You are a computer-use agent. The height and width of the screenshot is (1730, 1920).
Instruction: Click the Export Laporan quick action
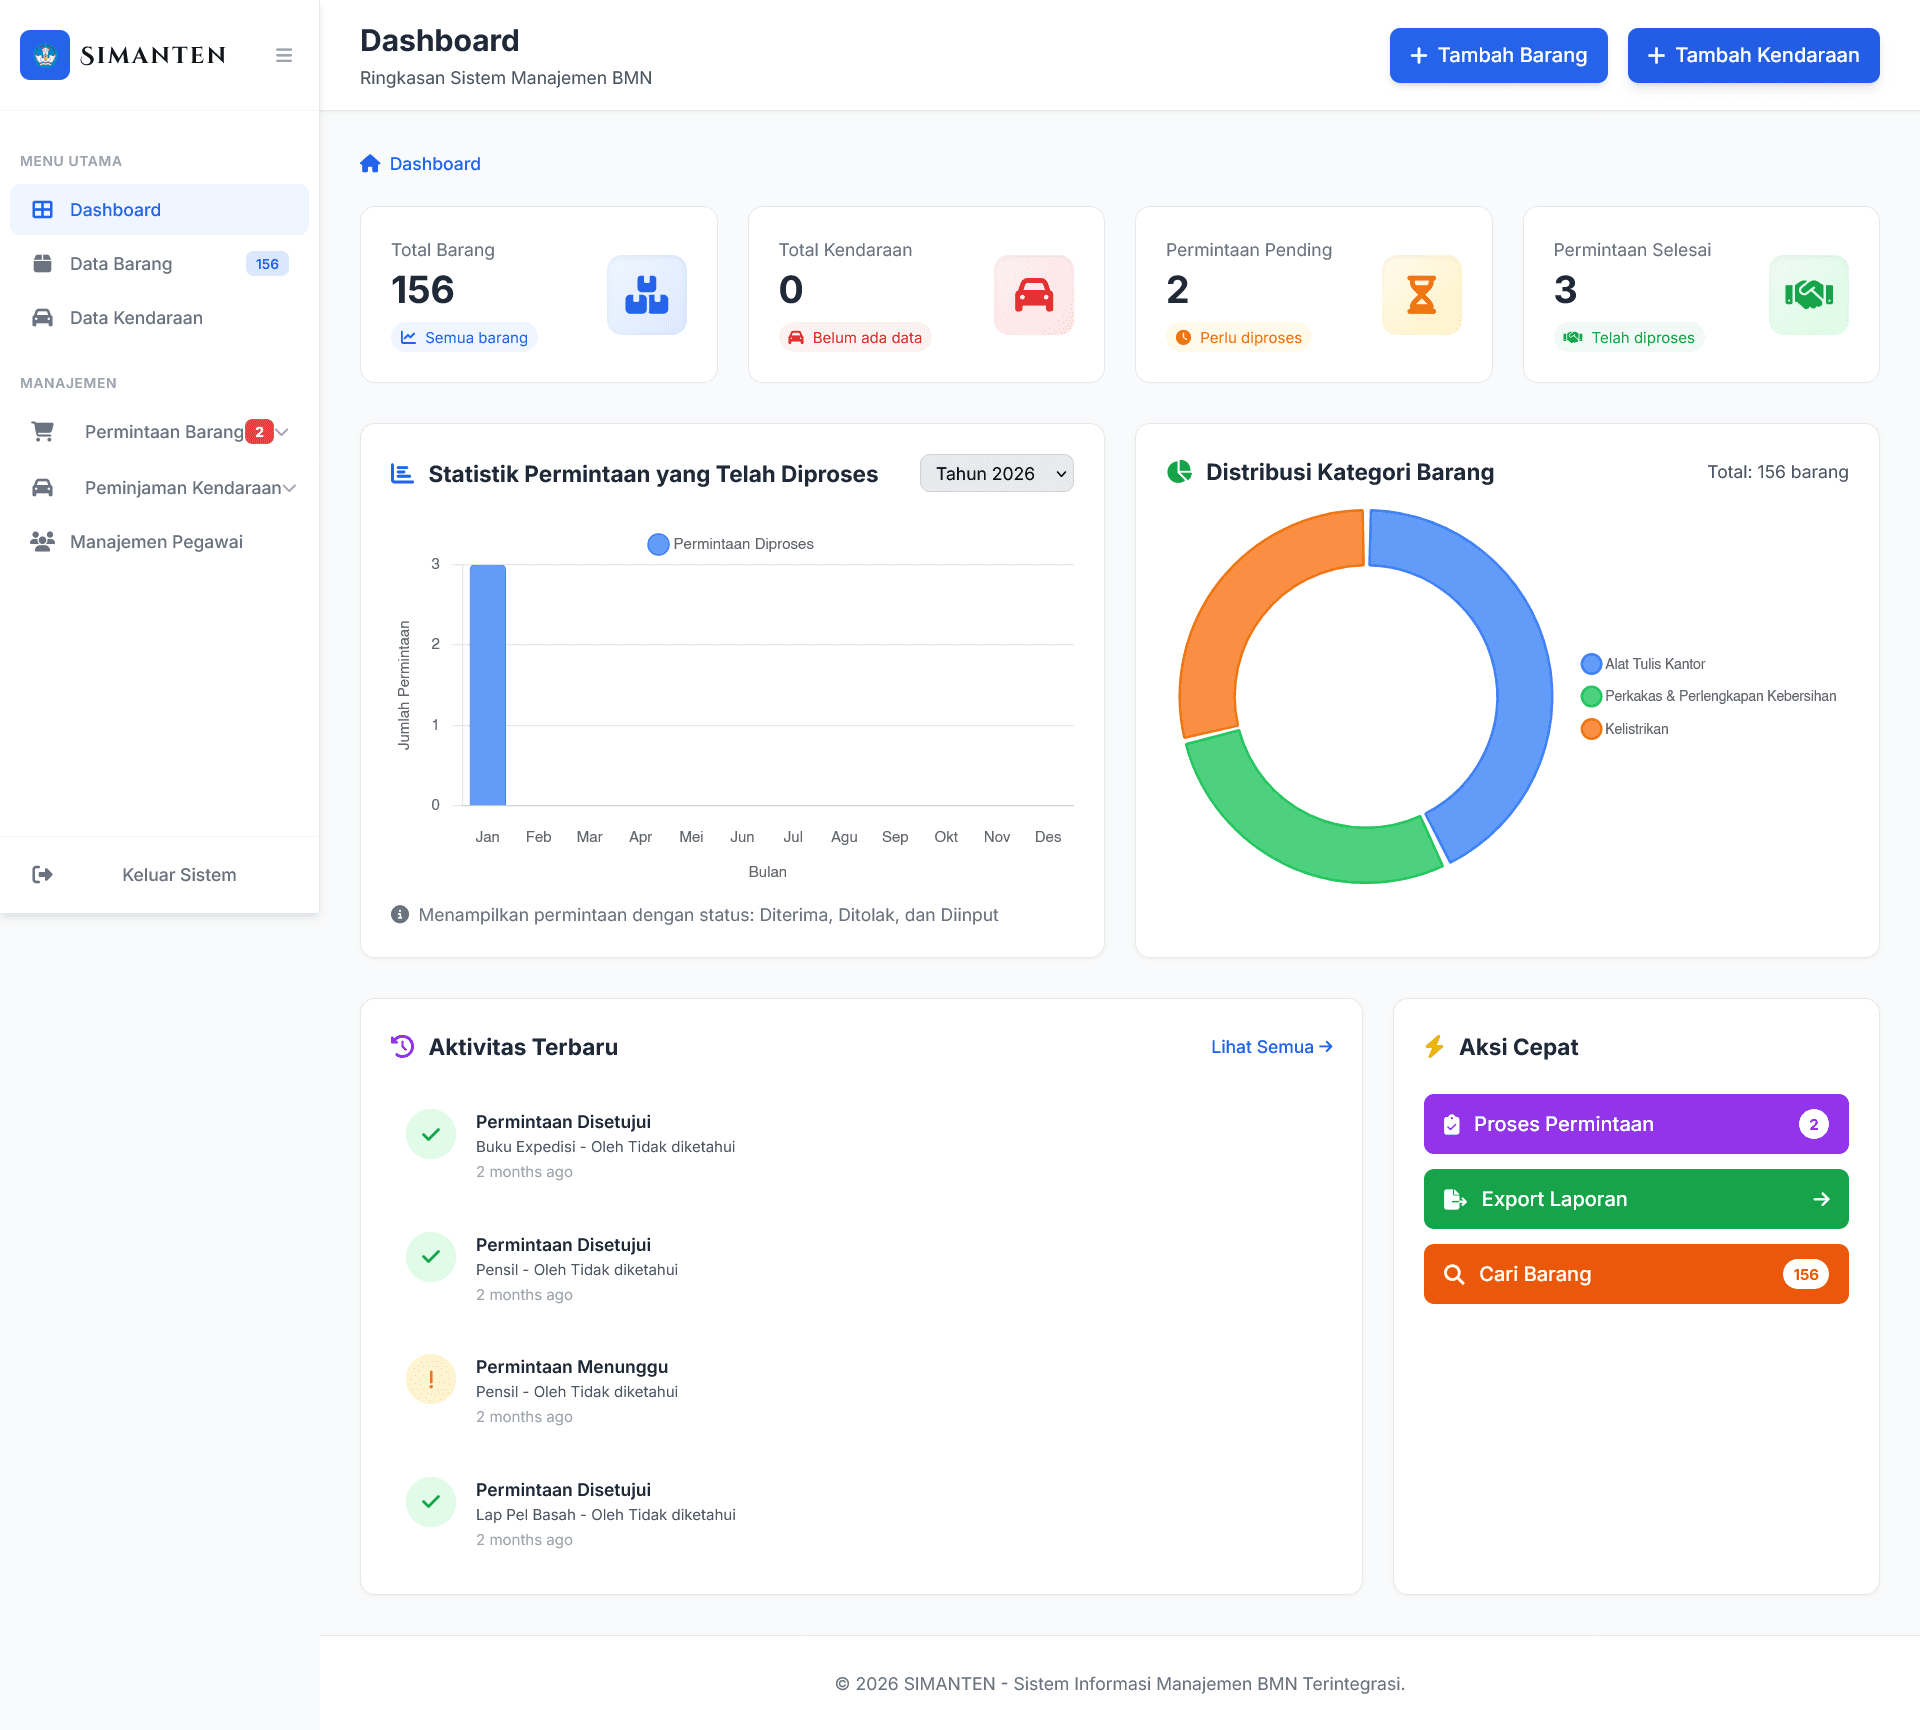tap(1635, 1199)
